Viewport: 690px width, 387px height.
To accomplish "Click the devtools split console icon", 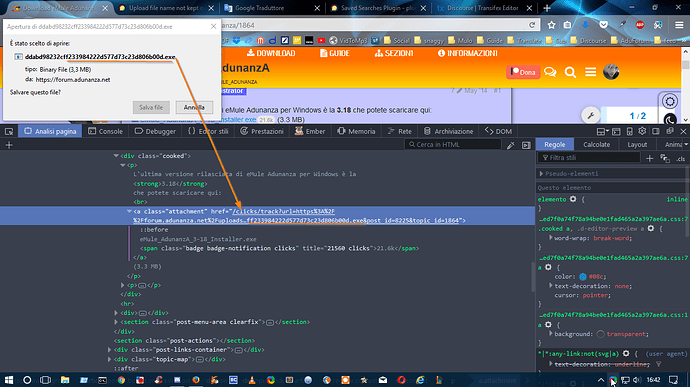I will [616, 131].
